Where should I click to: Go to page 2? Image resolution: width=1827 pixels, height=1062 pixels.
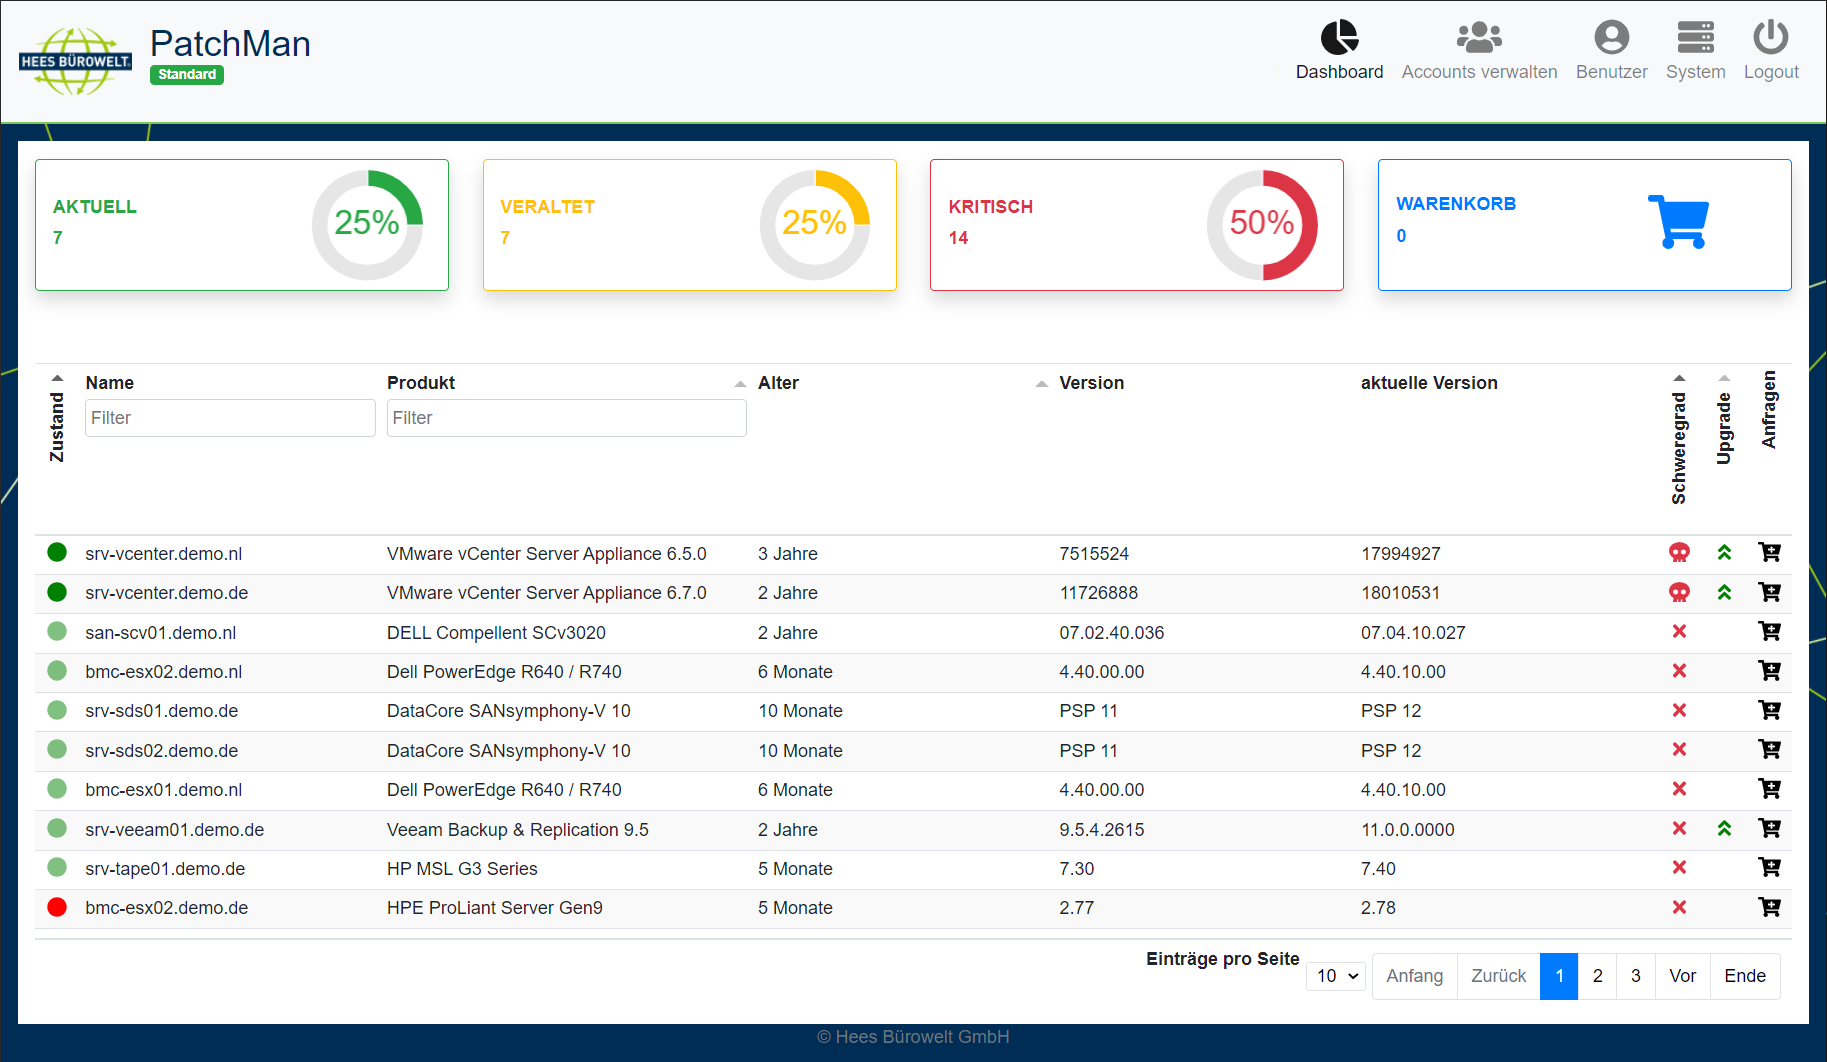click(1597, 976)
